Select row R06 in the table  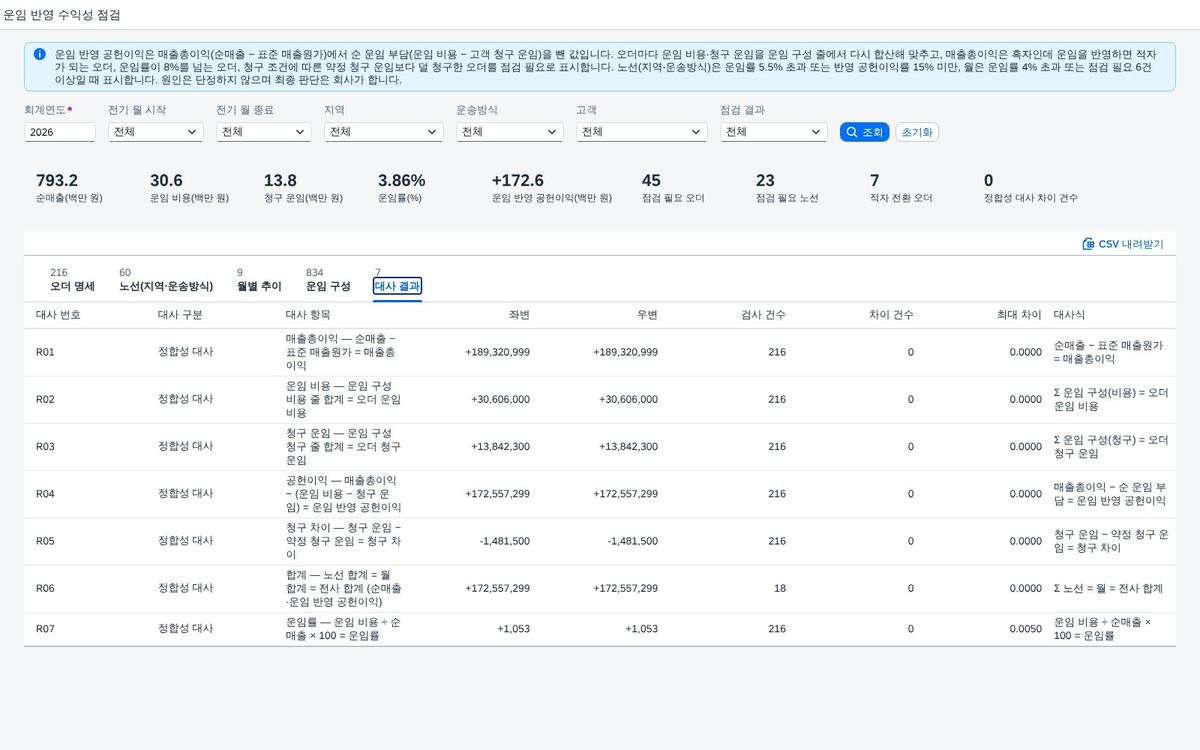click(600, 588)
